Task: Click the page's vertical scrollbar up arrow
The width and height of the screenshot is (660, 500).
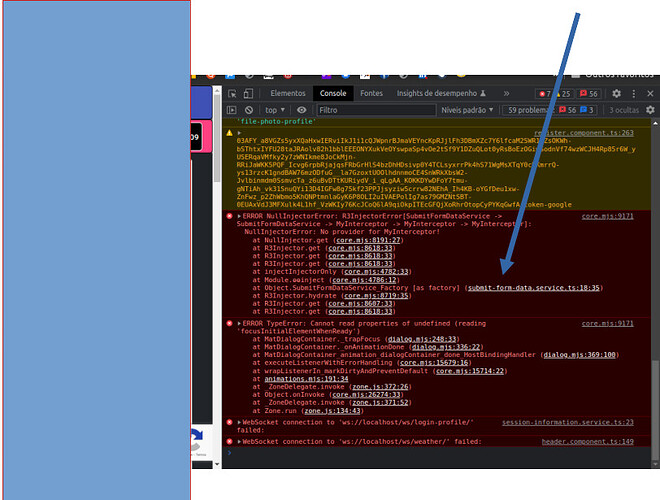Action: click(217, 90)
